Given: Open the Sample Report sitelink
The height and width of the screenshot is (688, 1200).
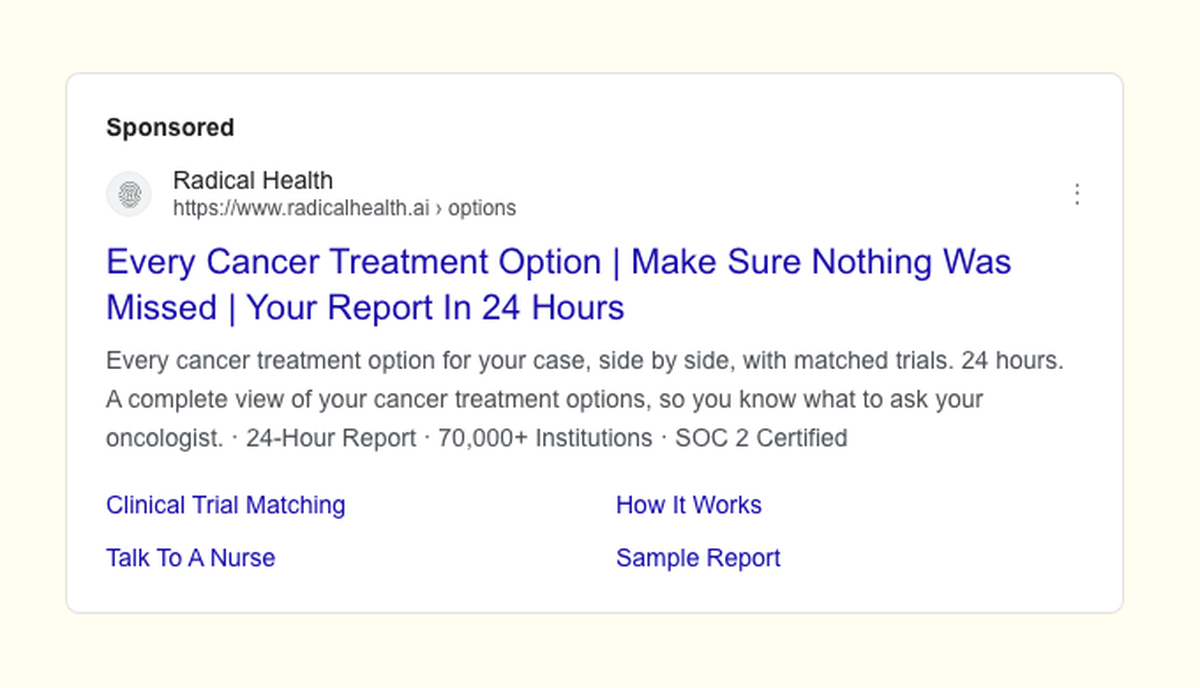Looking at the screenshot, I should 698,558.
